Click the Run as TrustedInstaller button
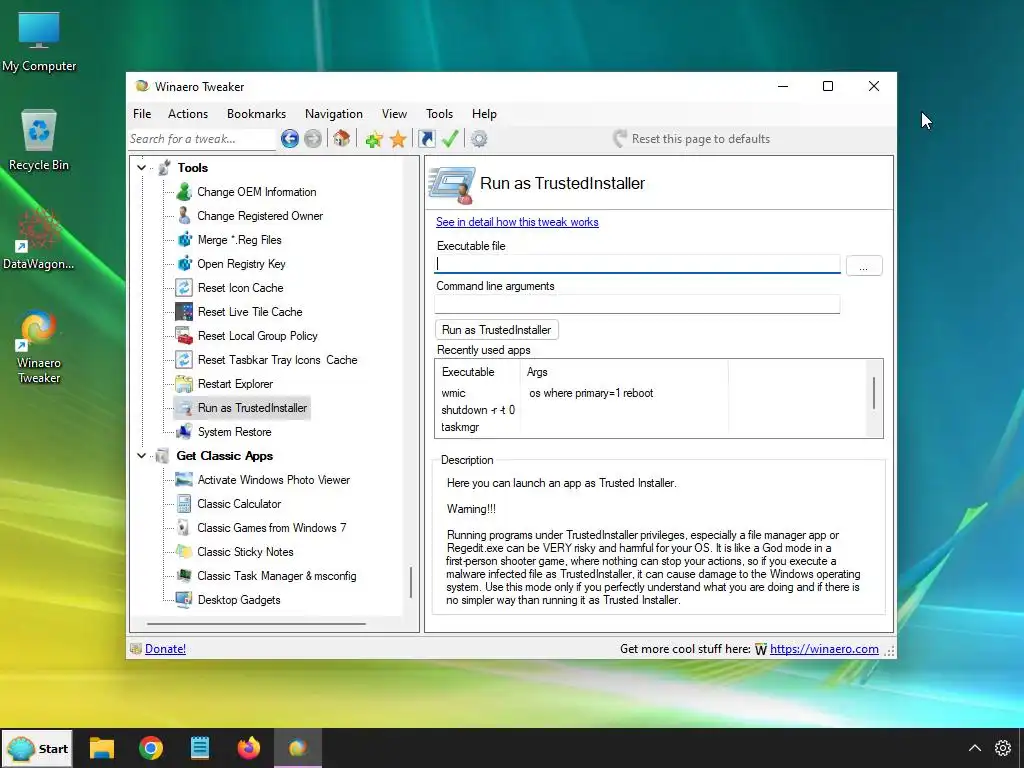 pos(496,330)
